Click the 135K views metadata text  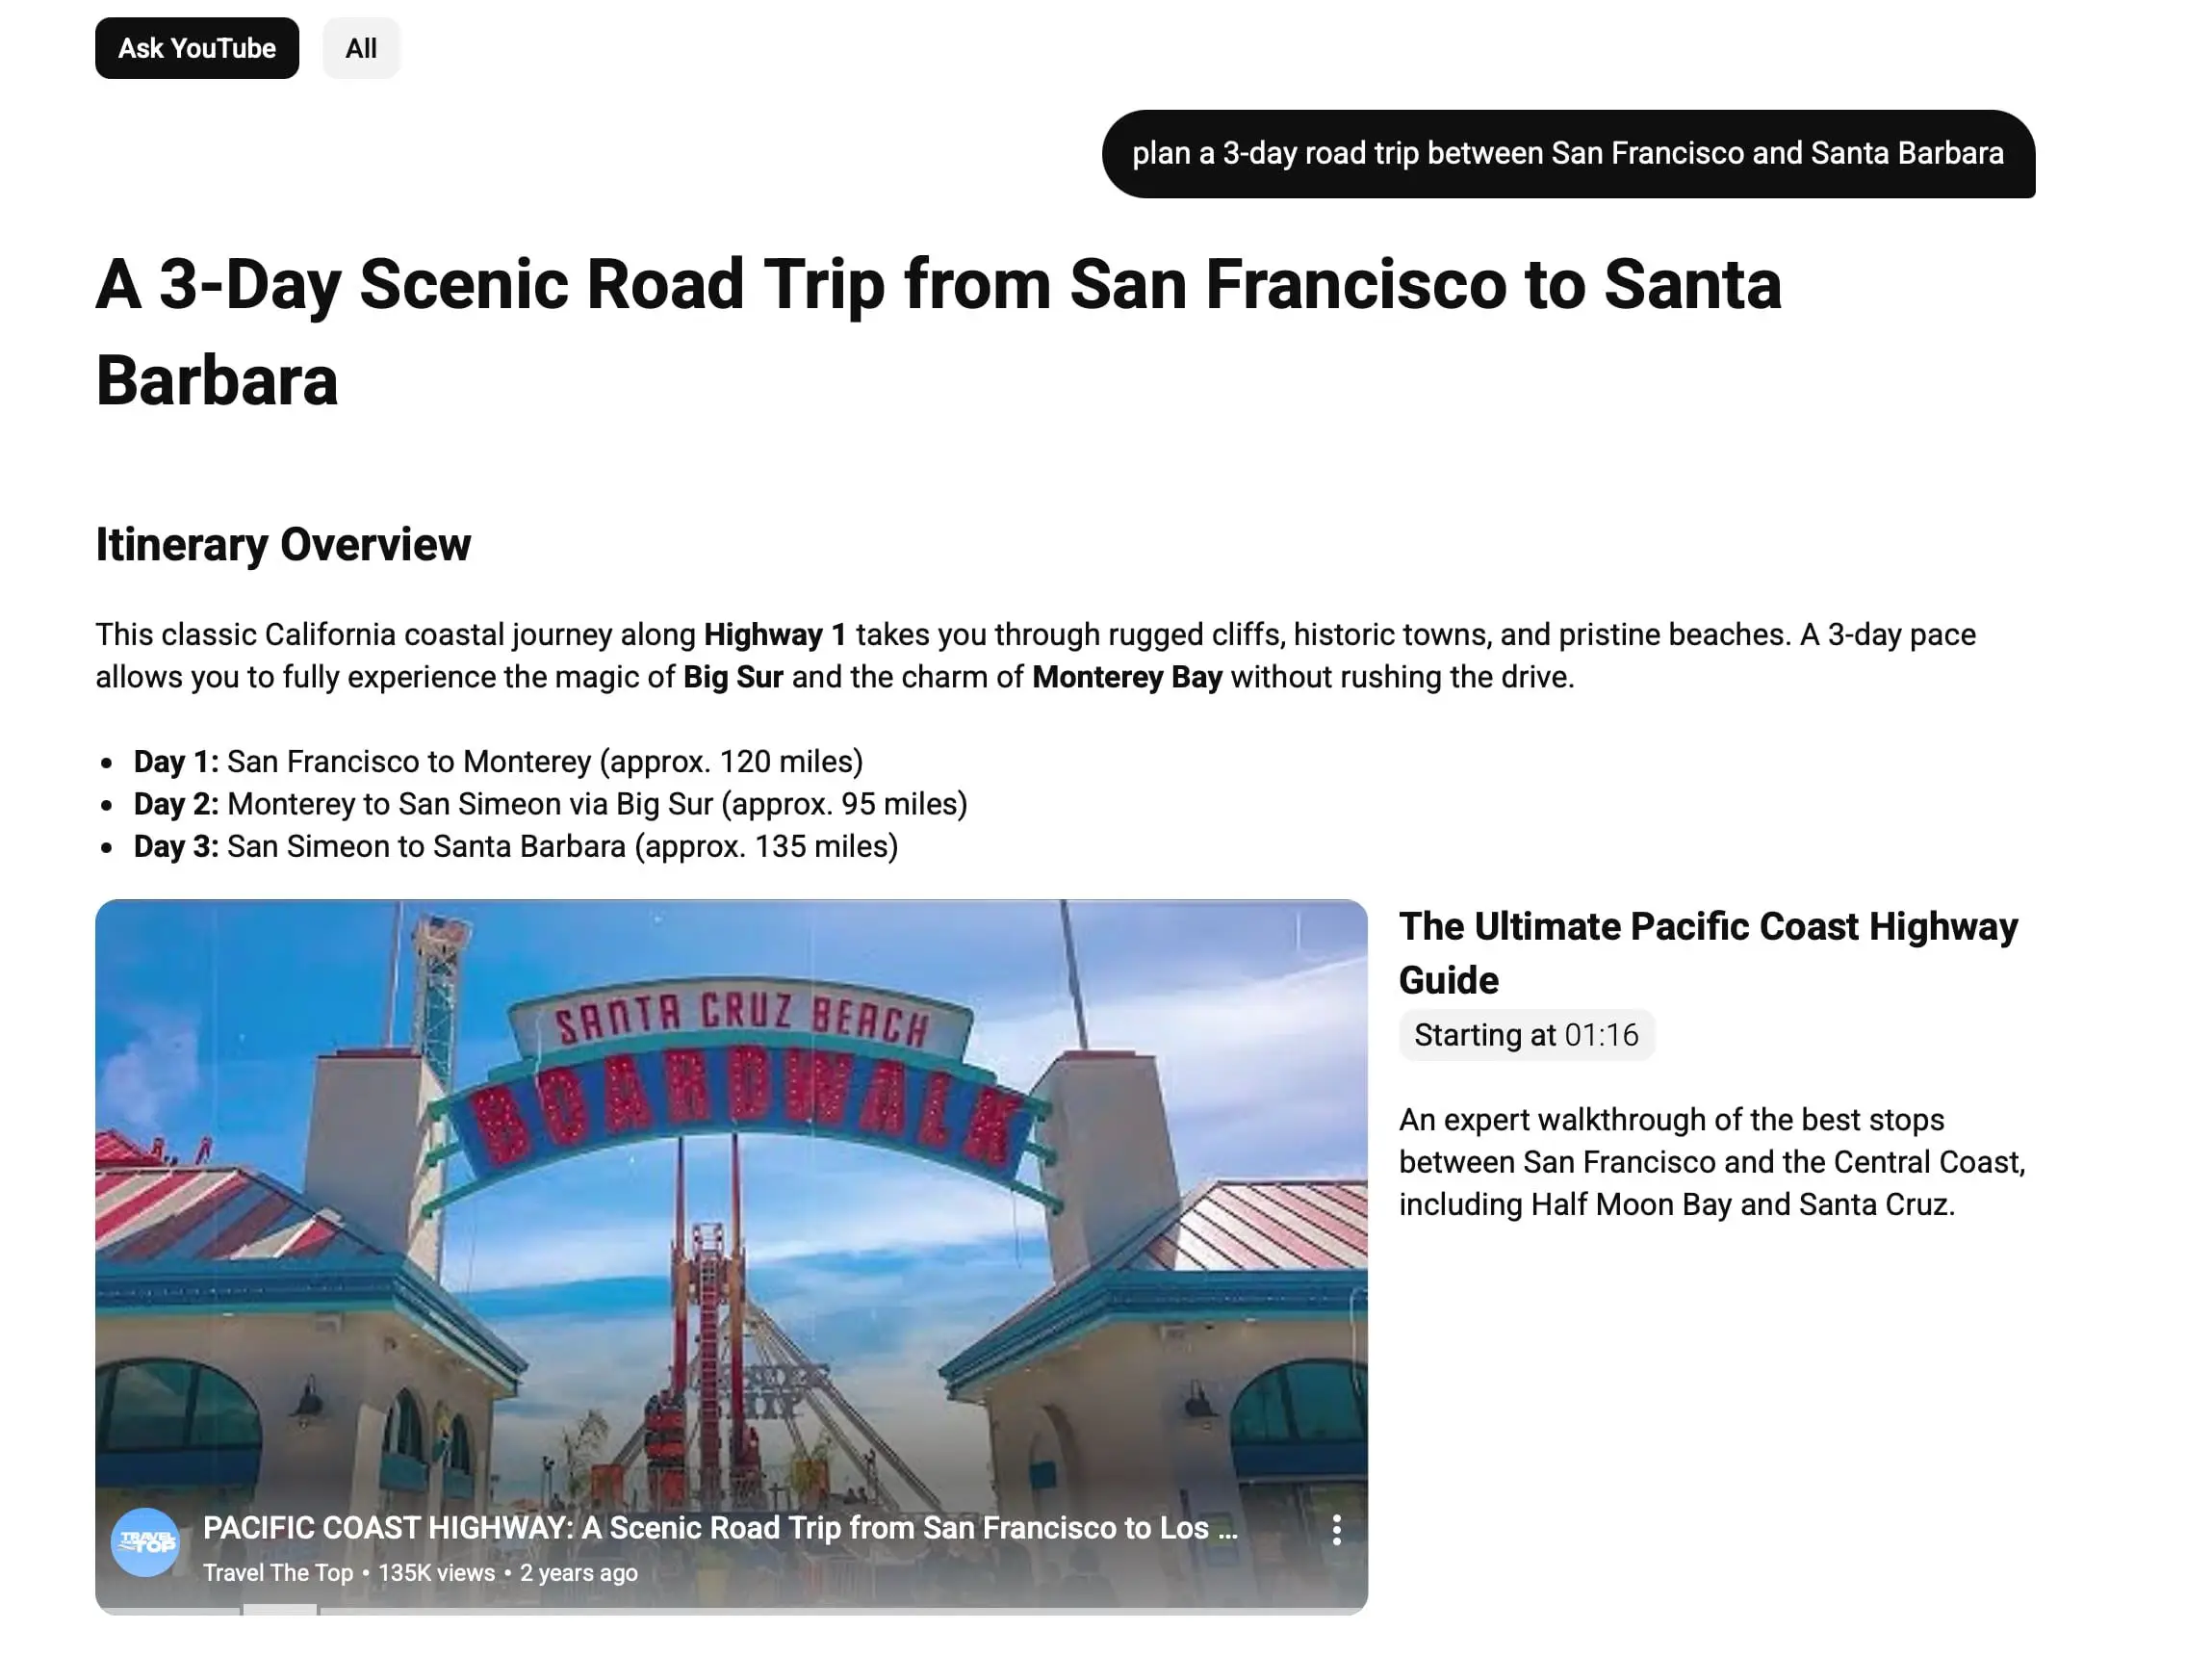click(436, 1573)
